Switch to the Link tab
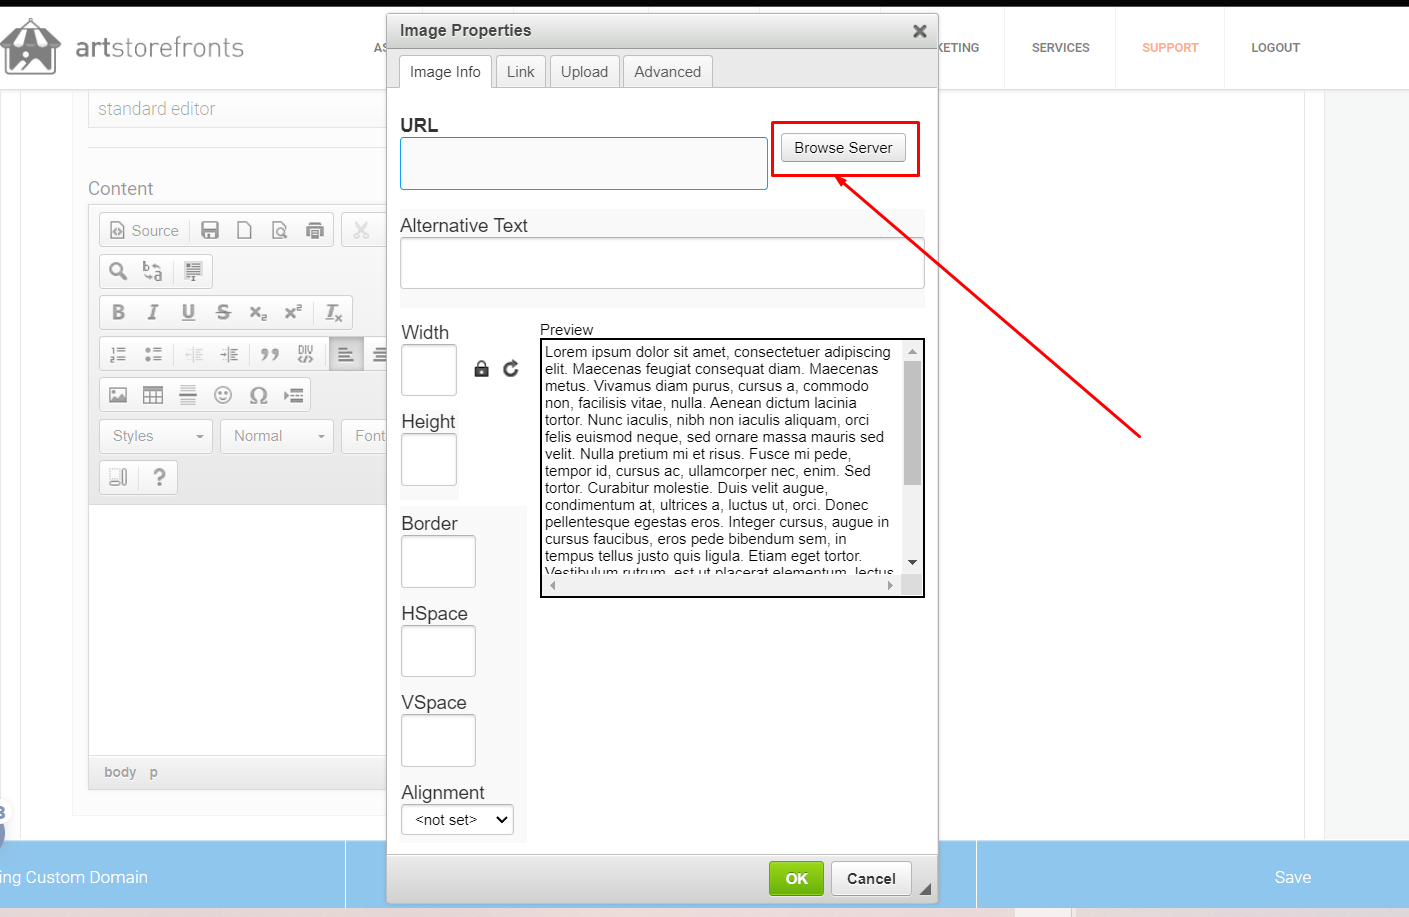This screenshot has width=1409, height=917. (520, 72)
